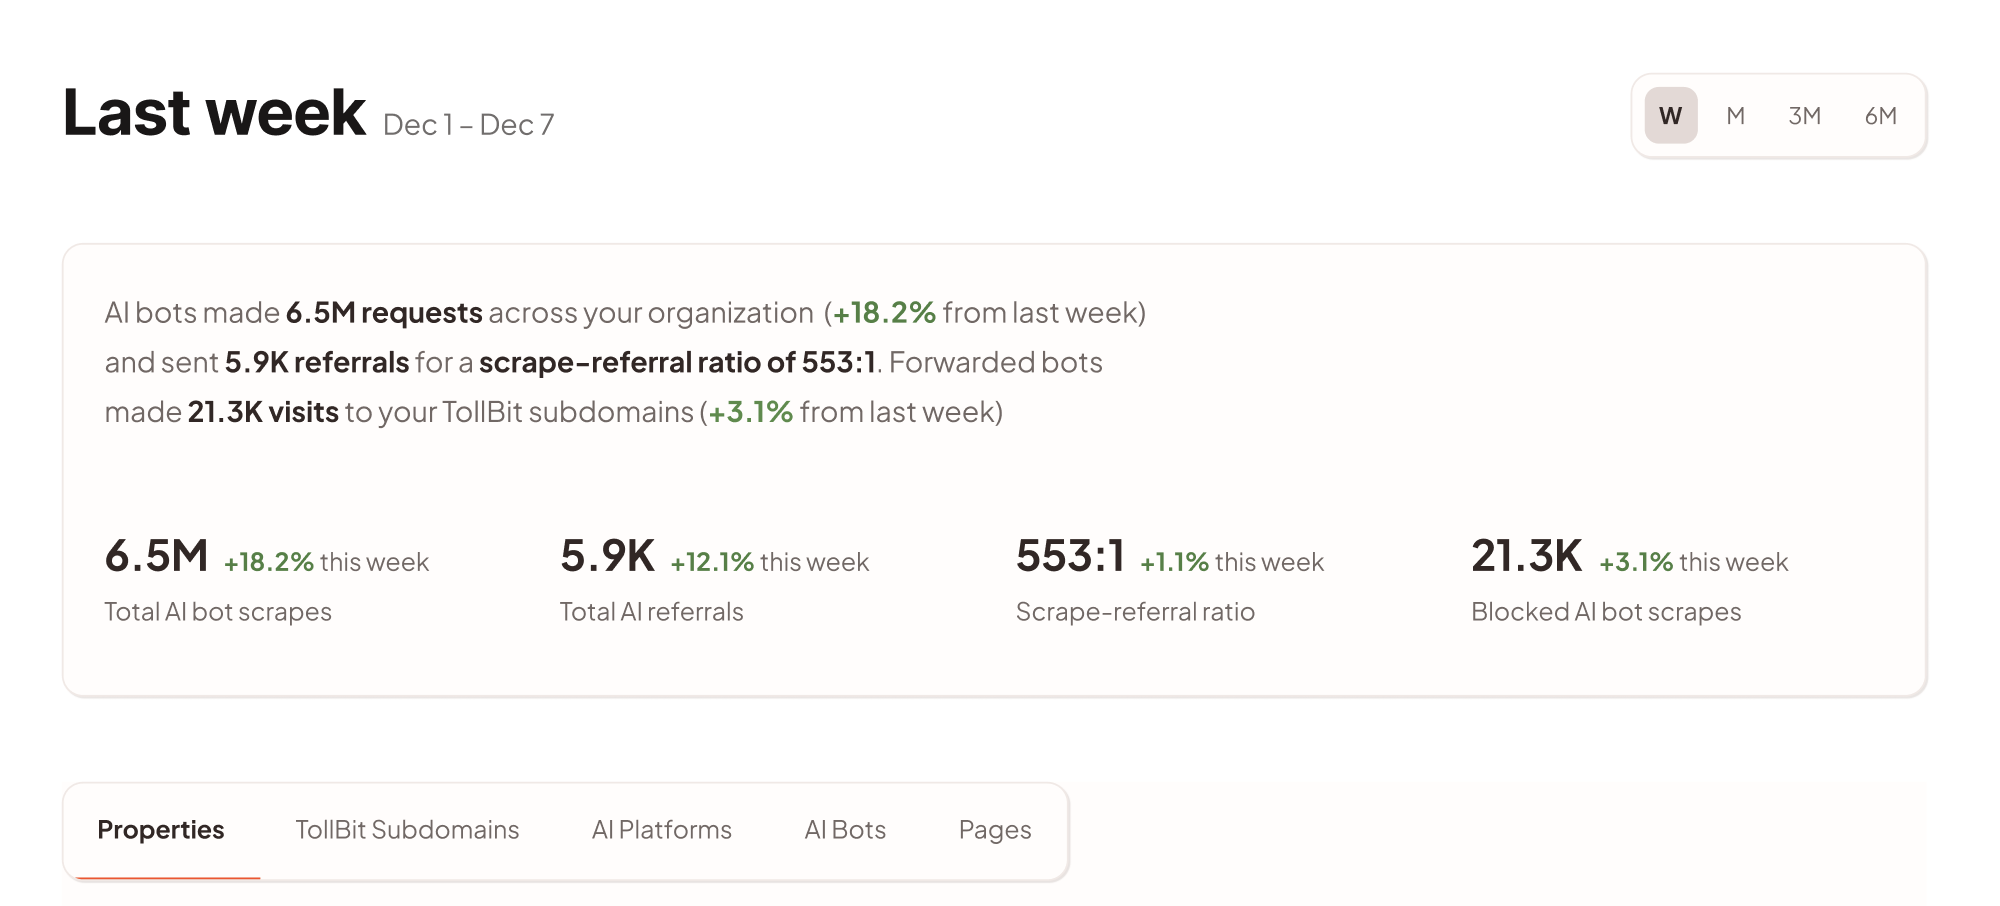Image resolution: width=2000 pixels, height=906 pixels.
Task: Click the 21.3K Blocked AI bot scrapes figure
Action: coord(1526,556)
